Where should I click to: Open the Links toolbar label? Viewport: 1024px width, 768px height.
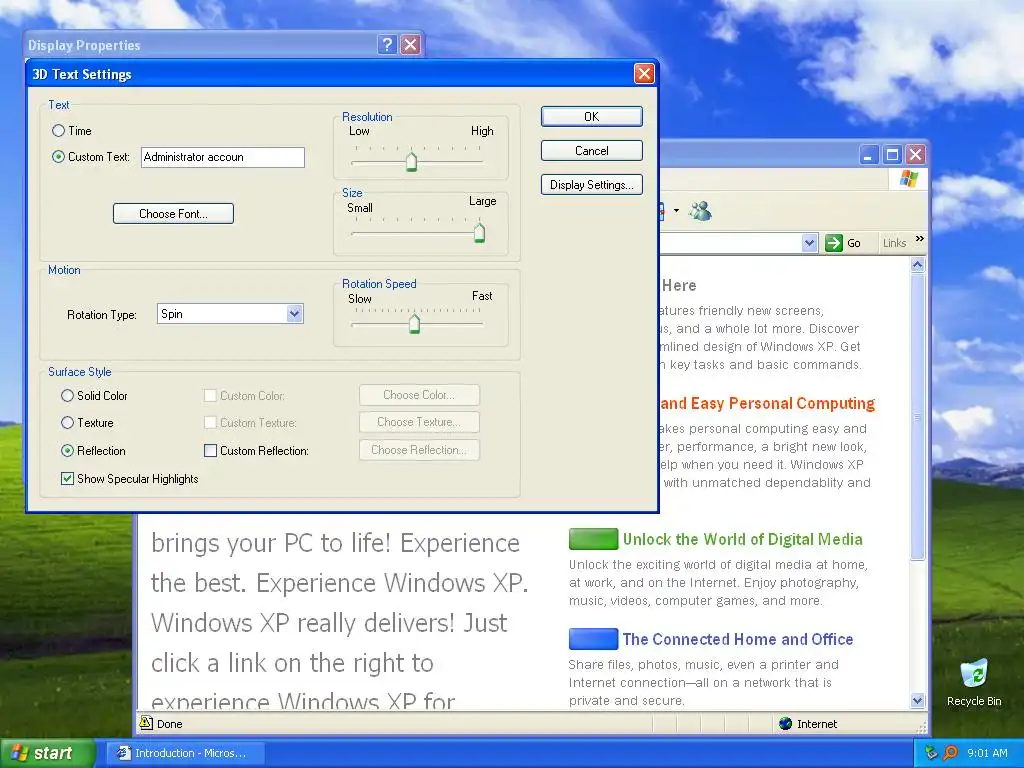click(x=894, y=243)
